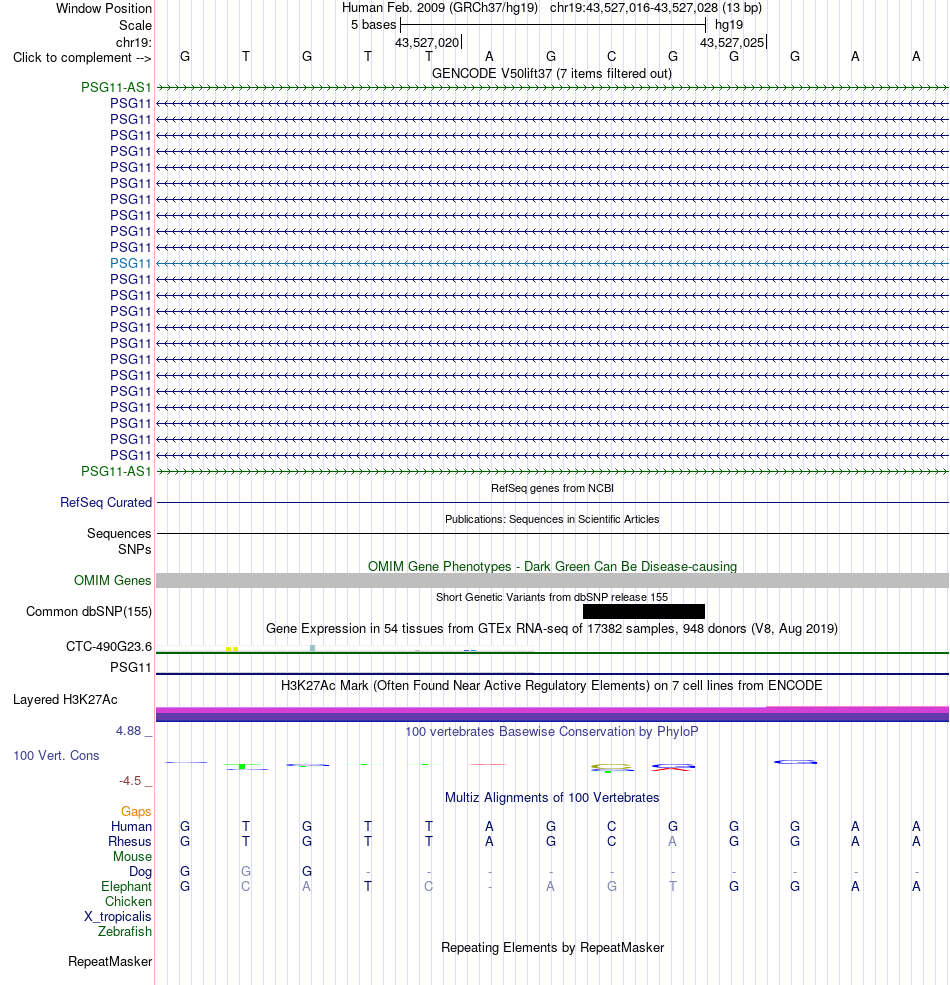The width and height of the screenshot is (950, 985).
Task: Click the 'chr19:' base position label
Action: tap(133, 43)
